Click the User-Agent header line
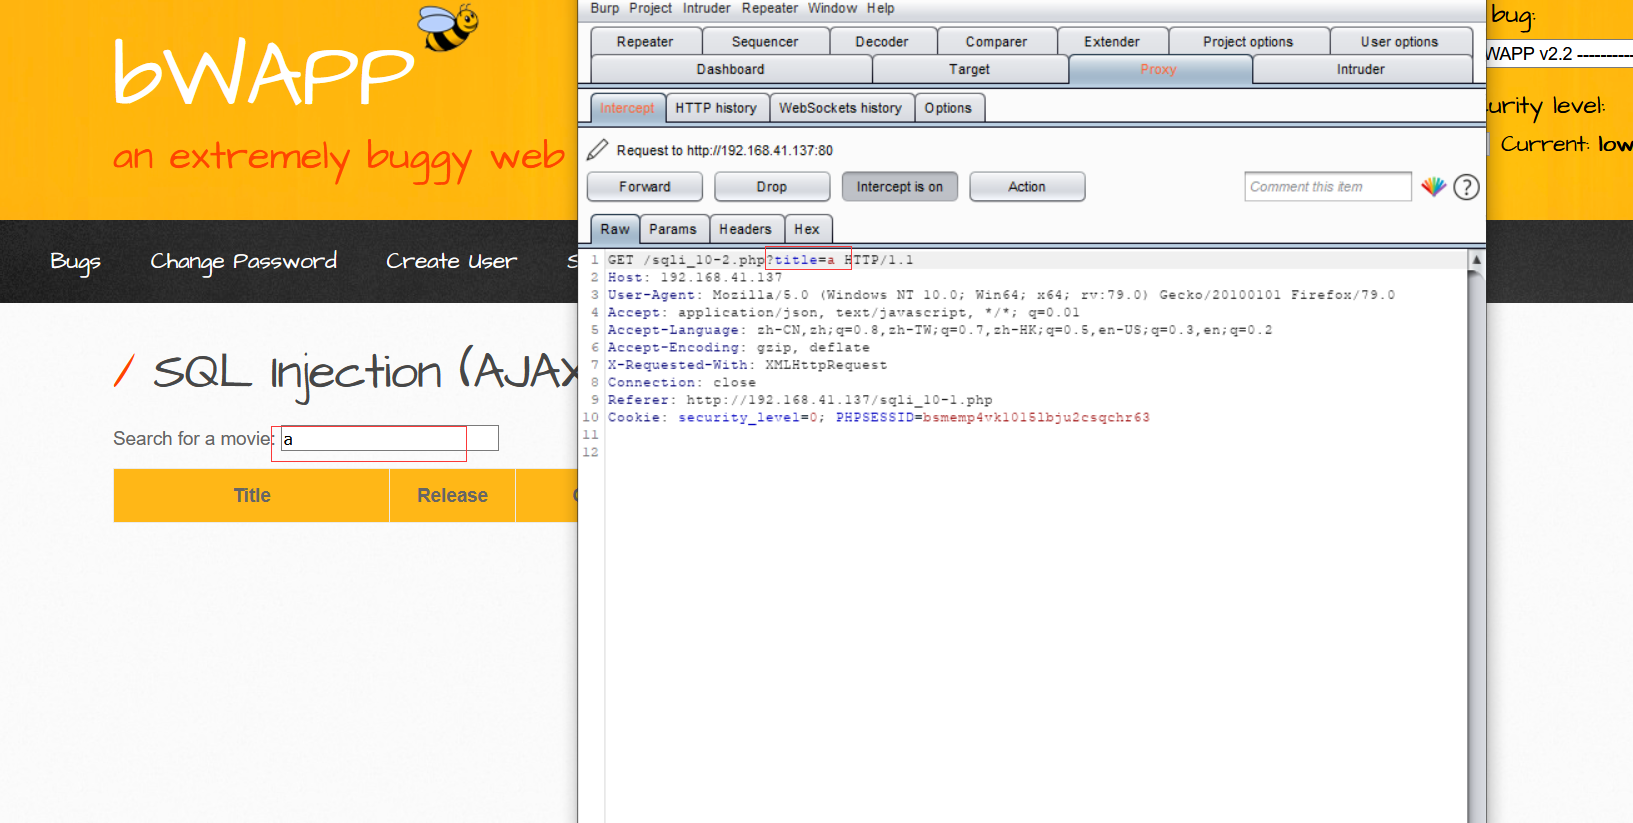The image size is (1633, 823). point(1001,295)
